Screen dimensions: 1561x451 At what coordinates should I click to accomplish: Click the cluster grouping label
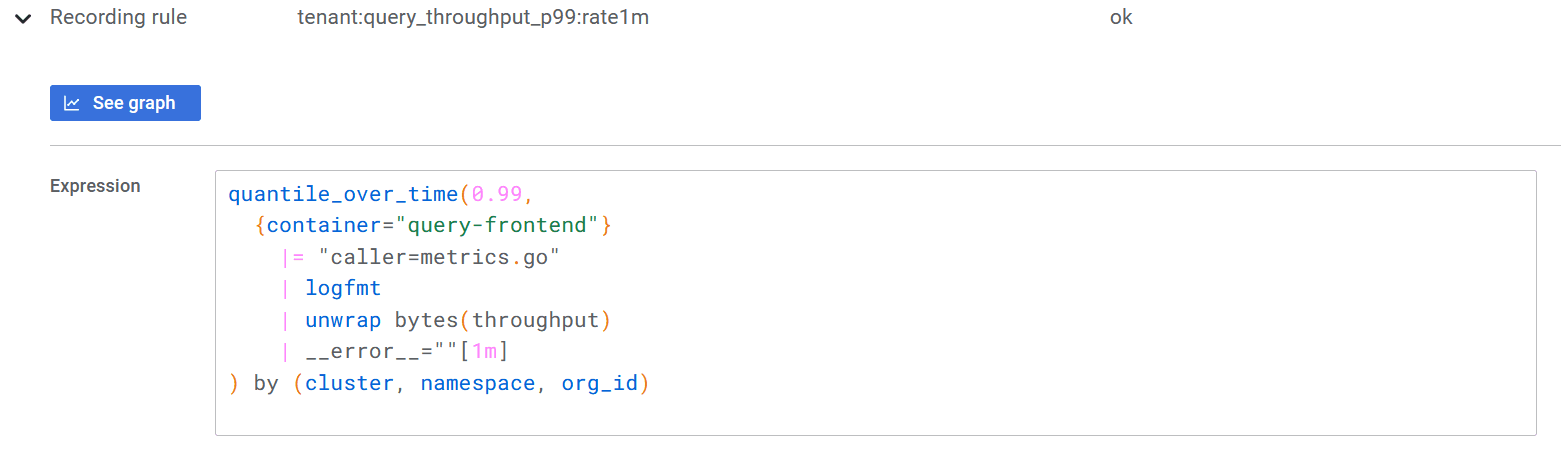pyautogui.click(x=349, y=383)
